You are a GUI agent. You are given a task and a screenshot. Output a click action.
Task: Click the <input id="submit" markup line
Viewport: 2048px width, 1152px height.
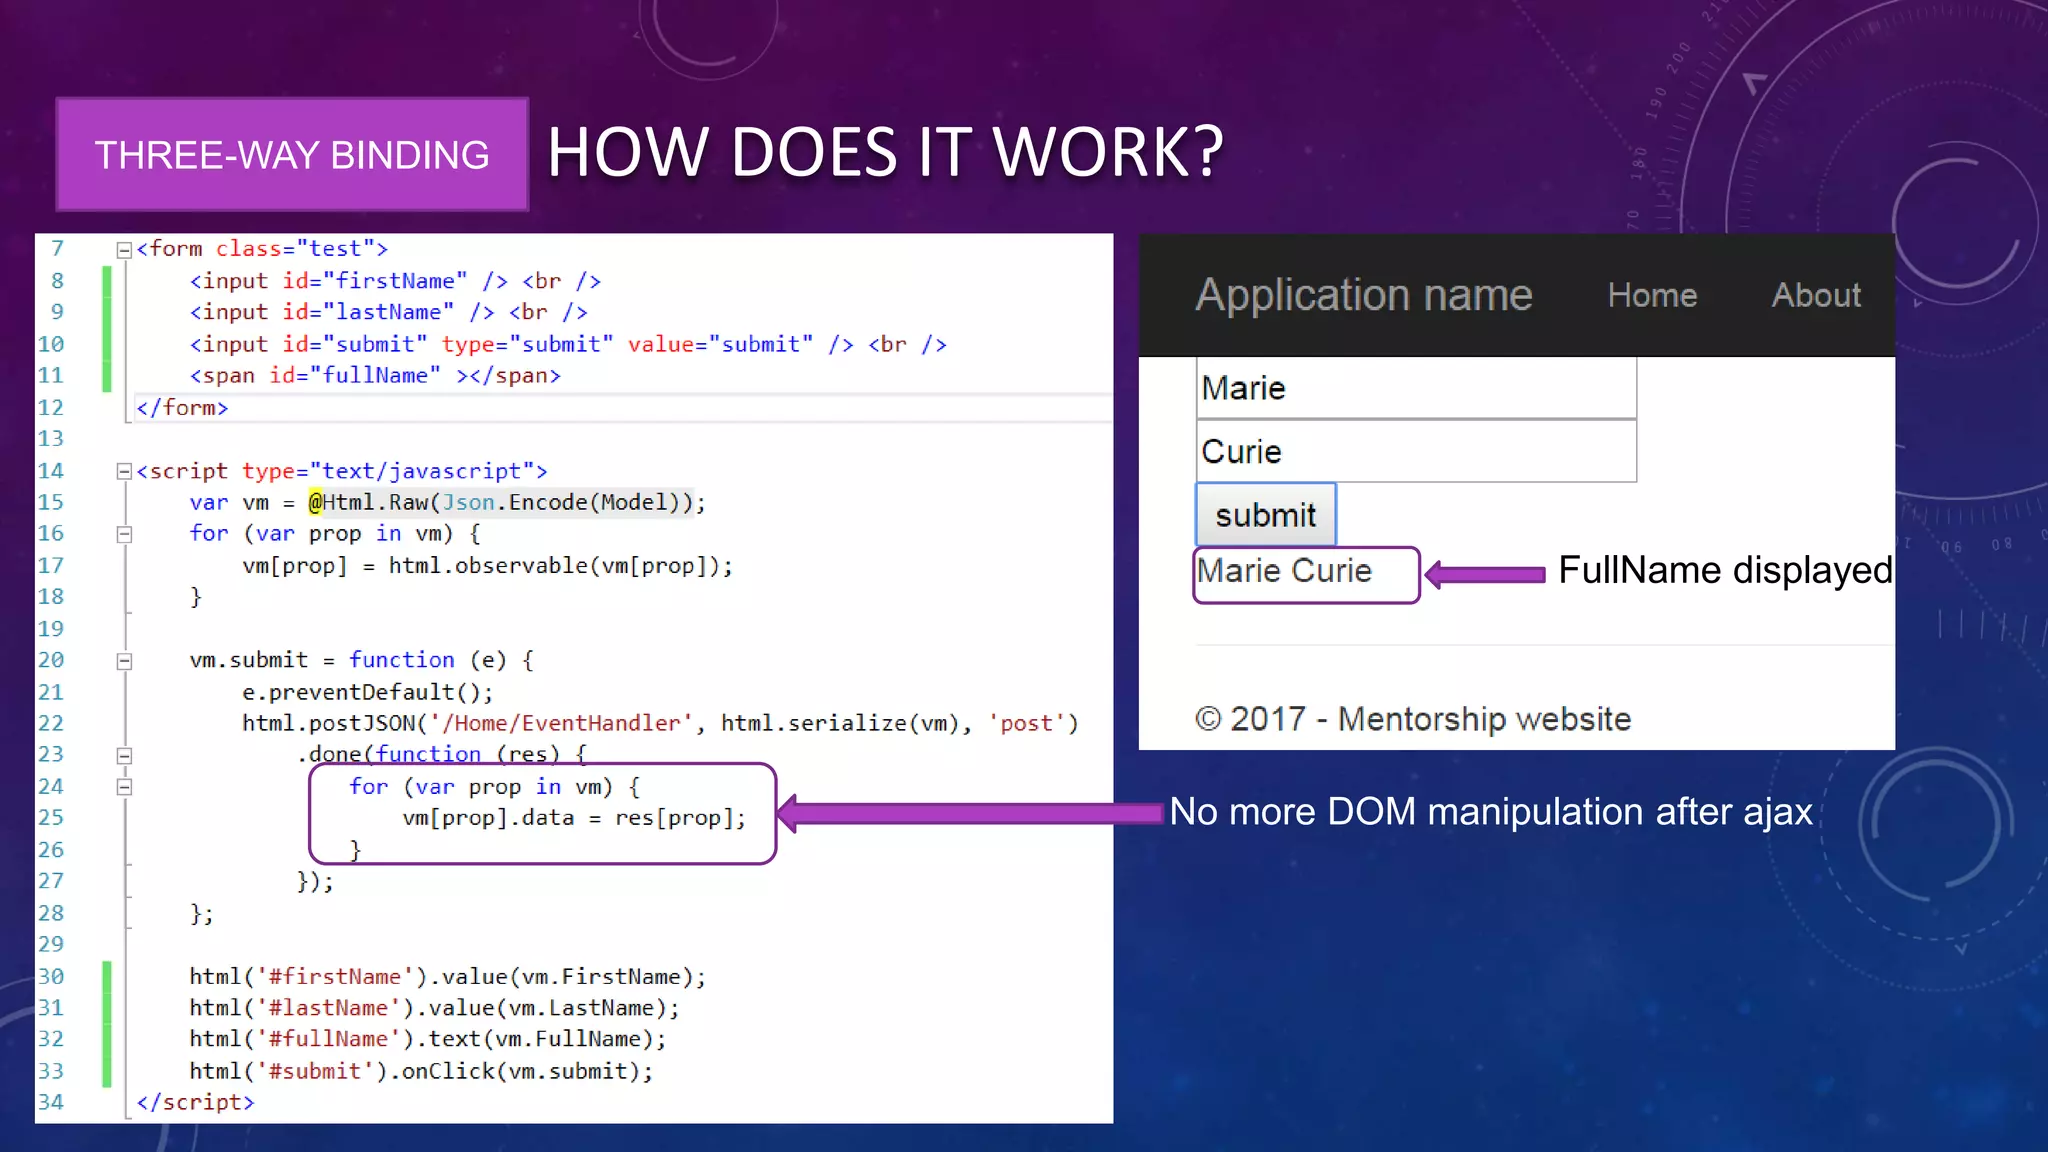(568, 345)
